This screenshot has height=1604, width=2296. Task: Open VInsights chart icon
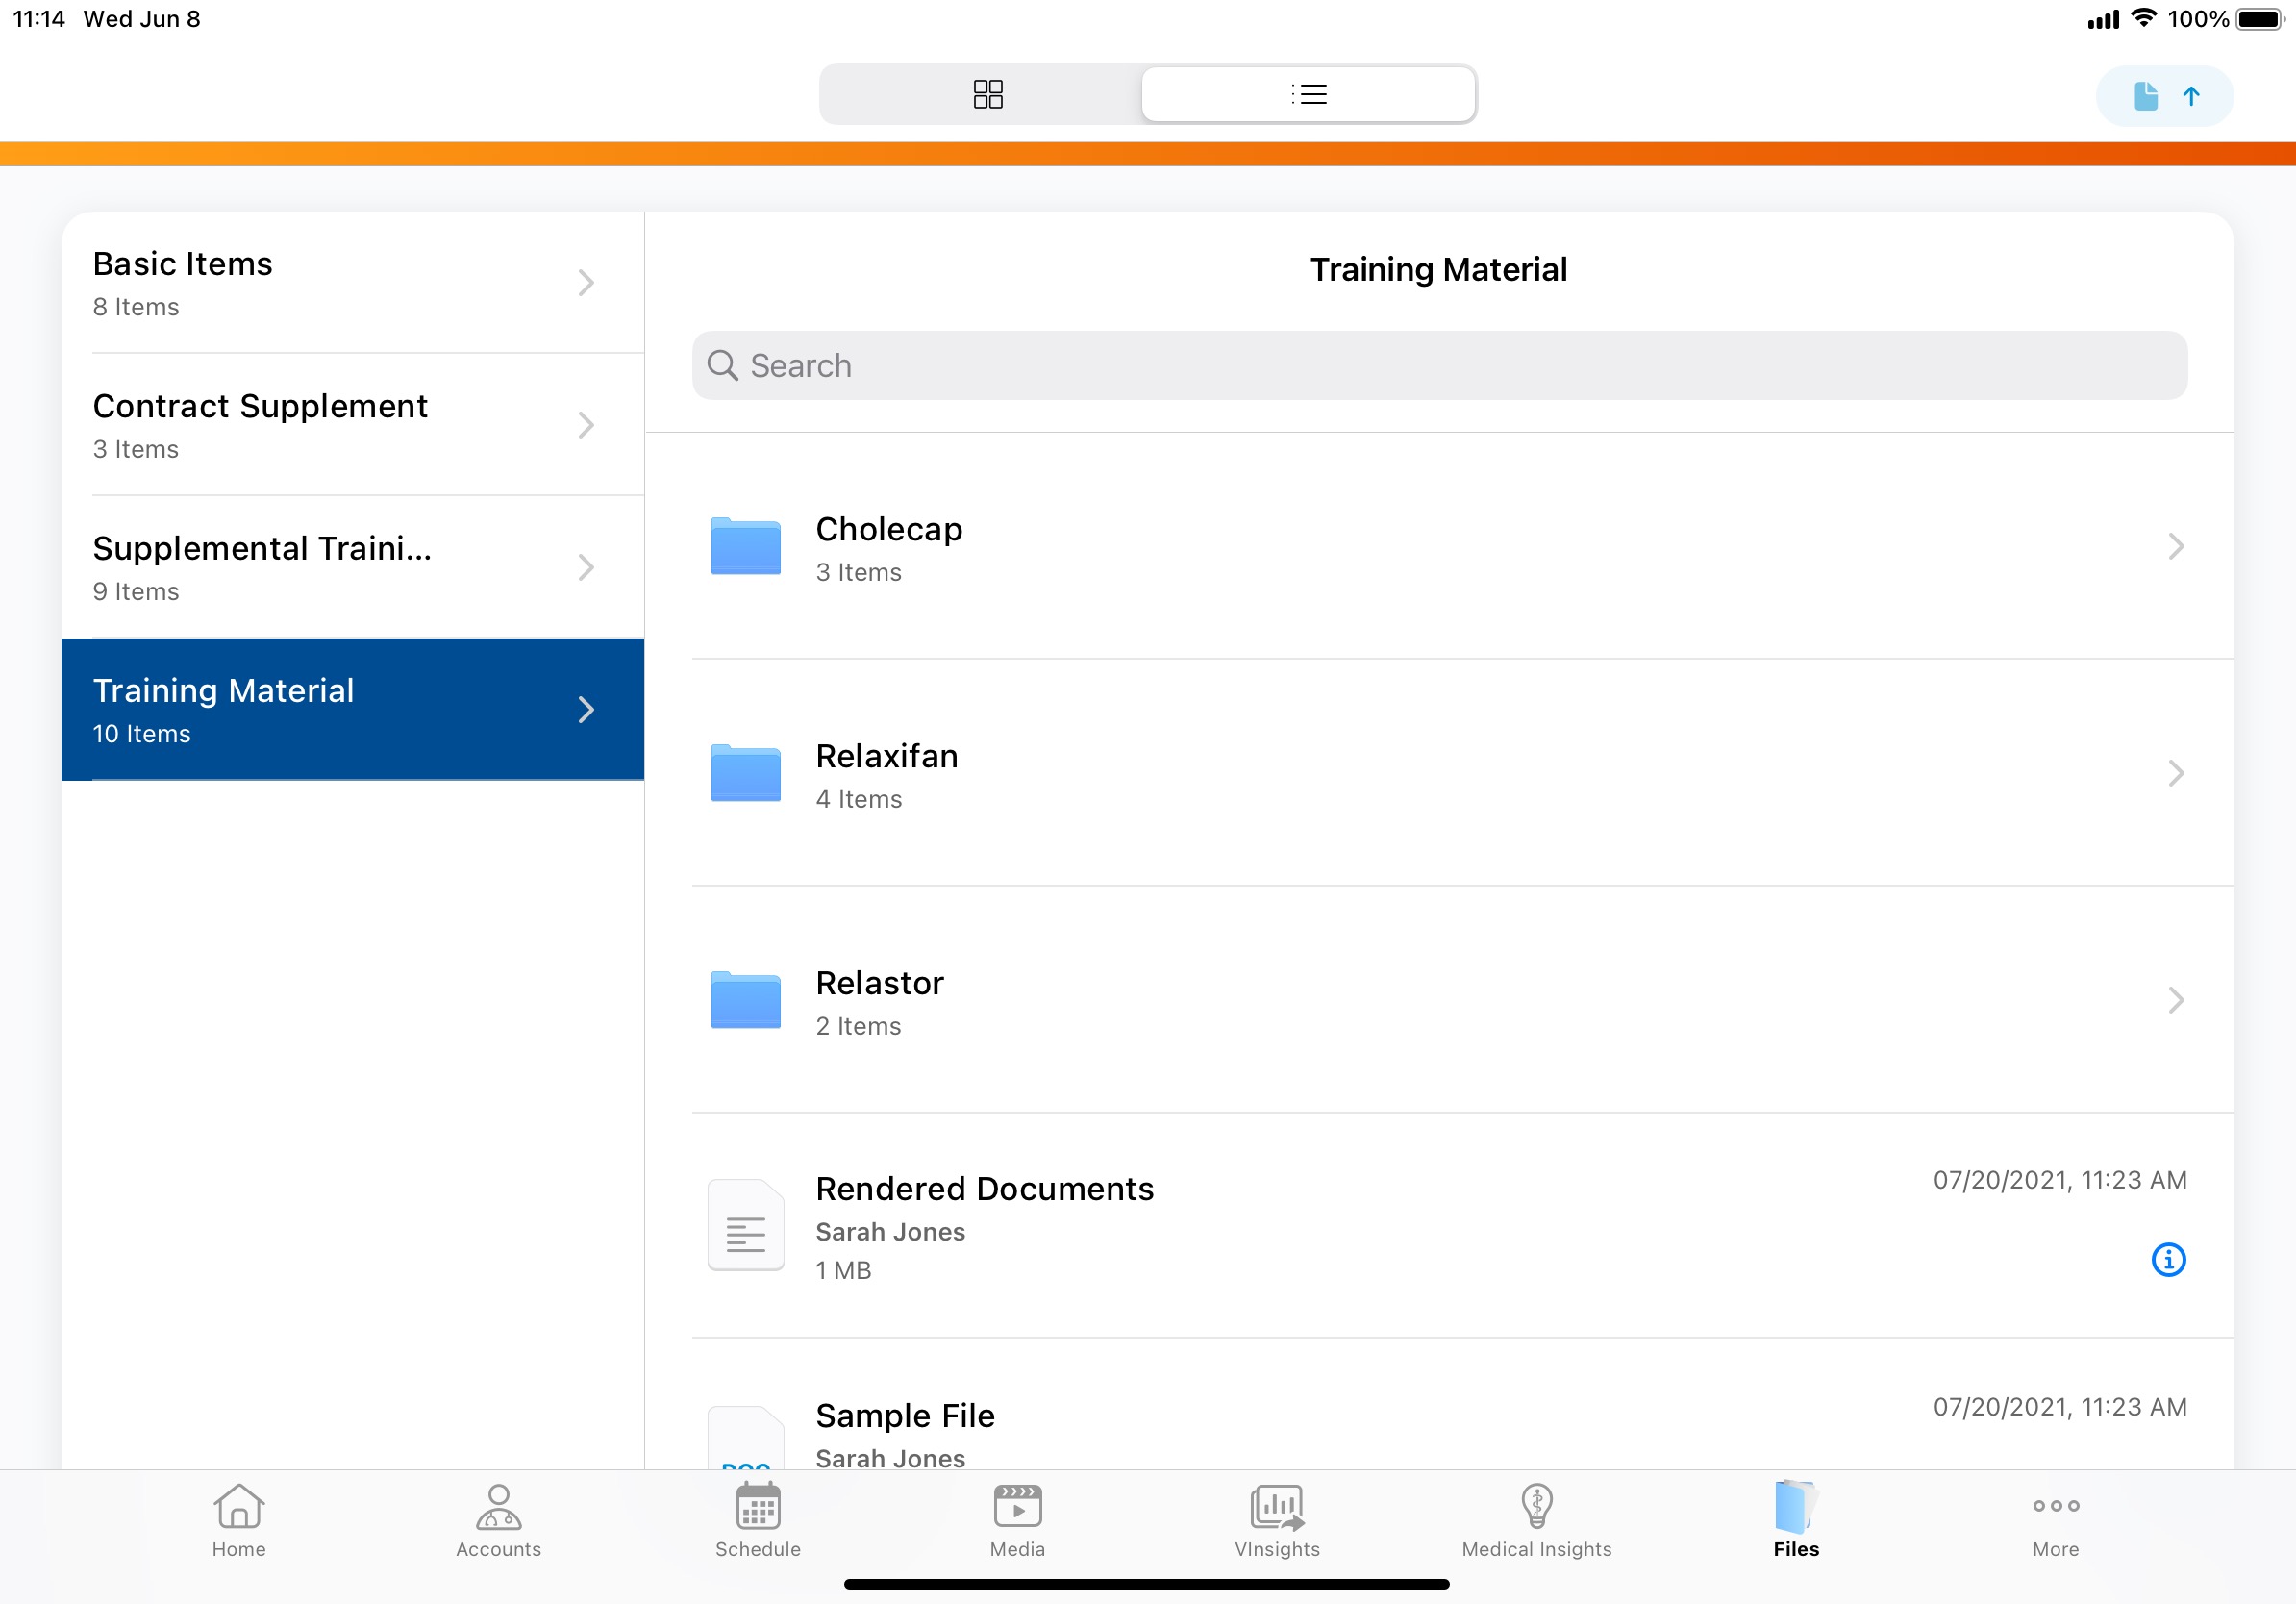point(1277,1506)
